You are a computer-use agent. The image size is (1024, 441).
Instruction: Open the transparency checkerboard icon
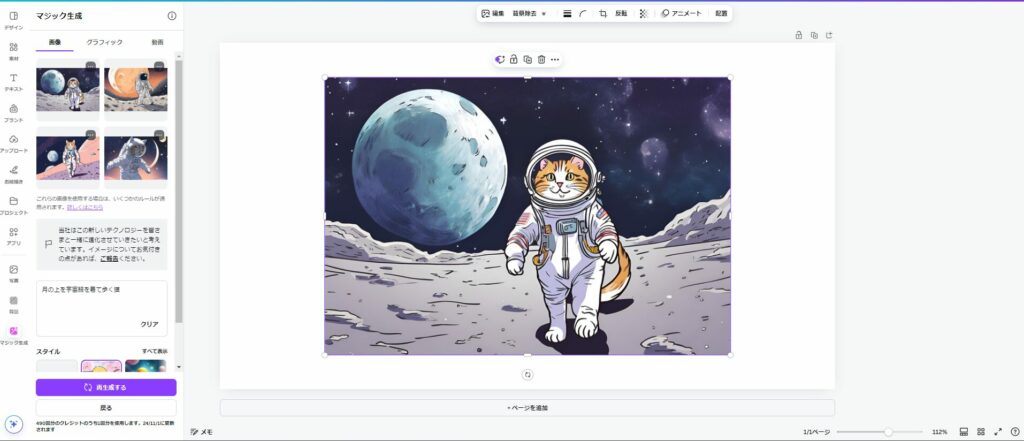click(643, 14)
